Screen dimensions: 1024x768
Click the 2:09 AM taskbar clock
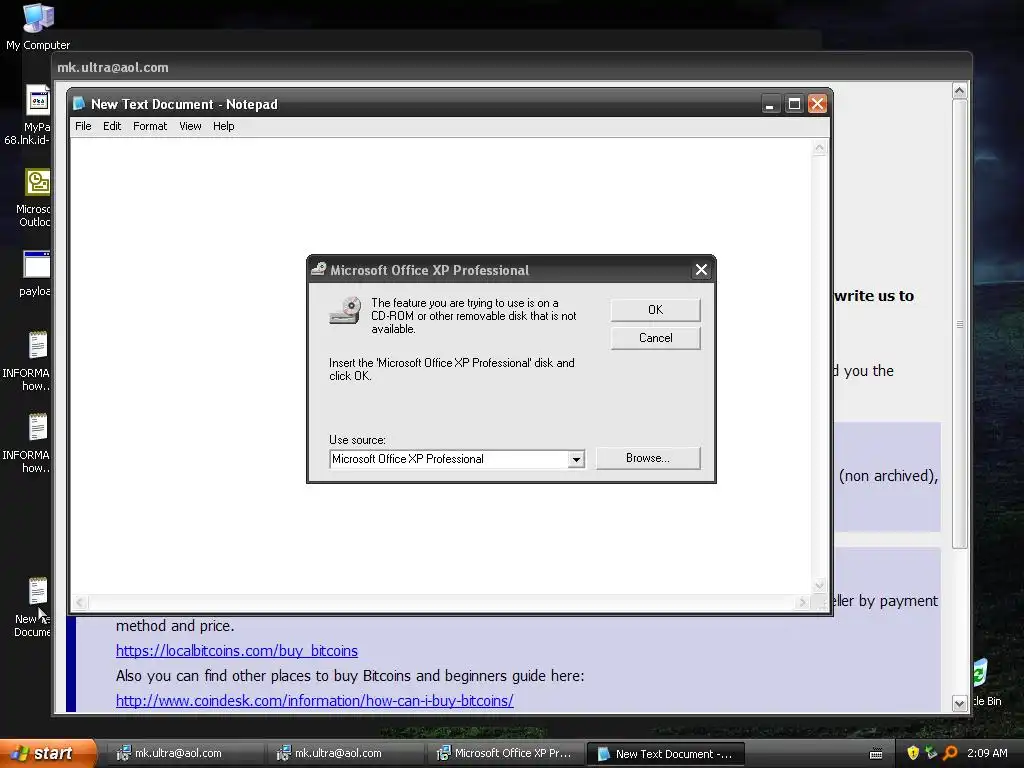[987, 753]
